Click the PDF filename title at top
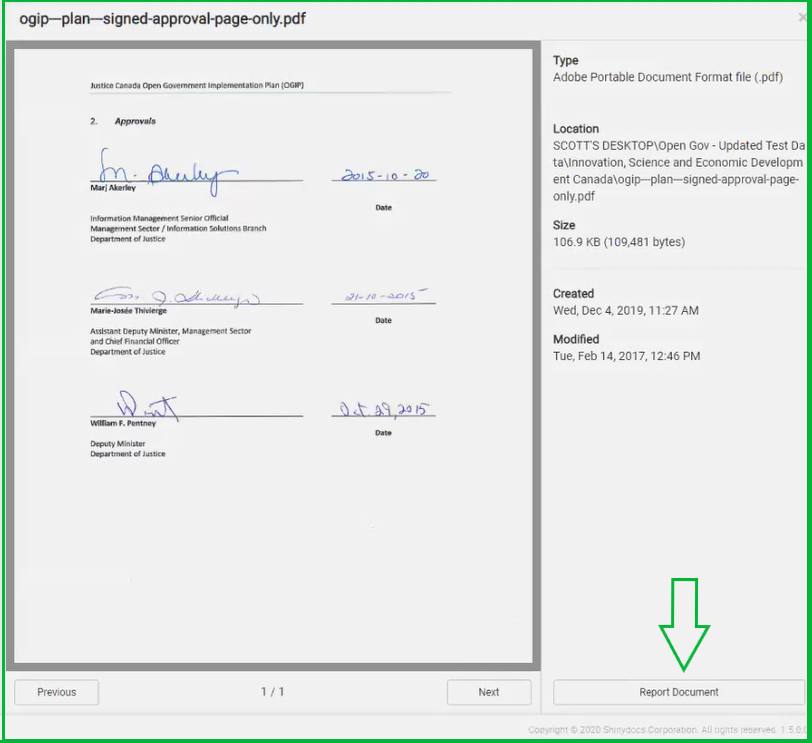The height and width of the screenshot is (743, 812). pyautogui.click(x=162, y=20)
